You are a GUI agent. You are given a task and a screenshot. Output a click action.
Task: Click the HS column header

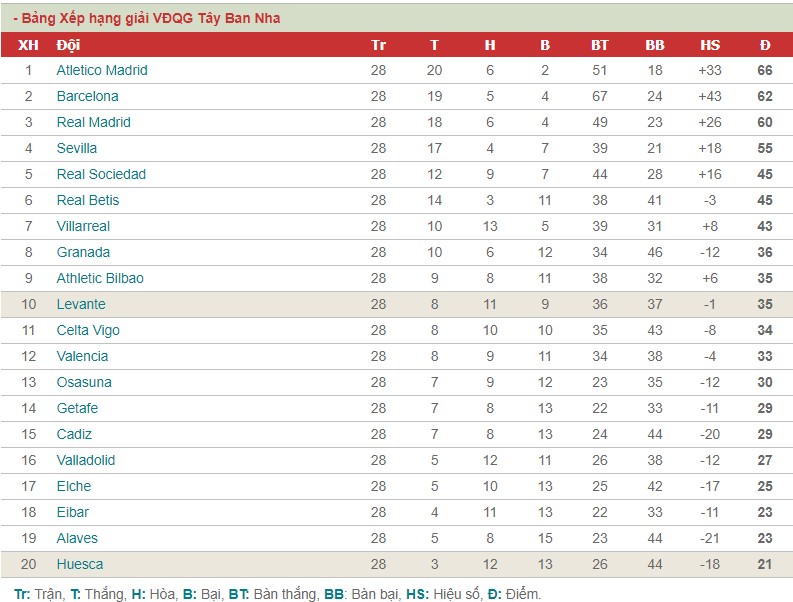710,45
